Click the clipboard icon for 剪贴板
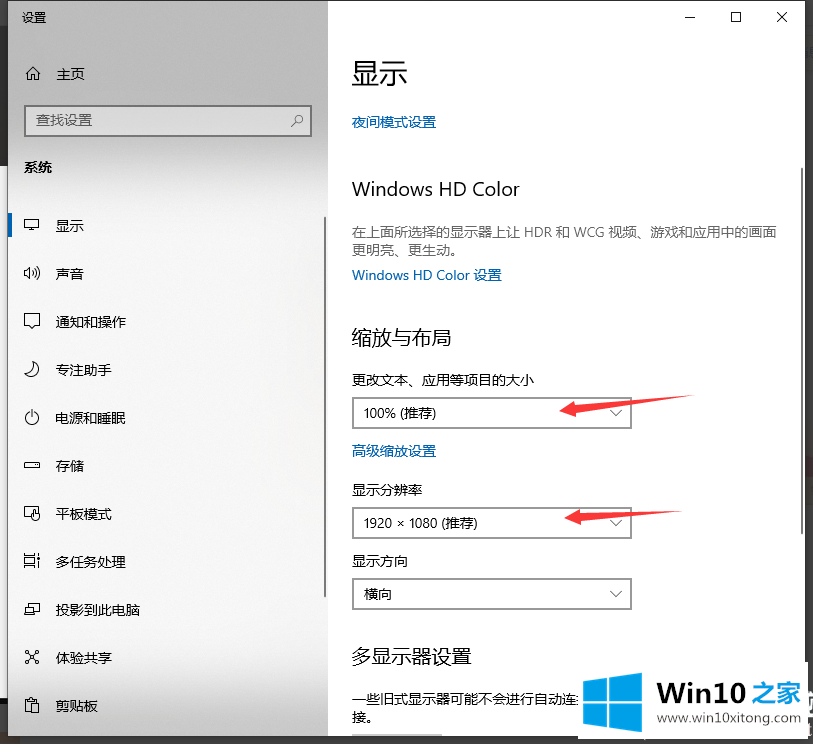The height and width of the screenshot is (744, 813). 32,705
